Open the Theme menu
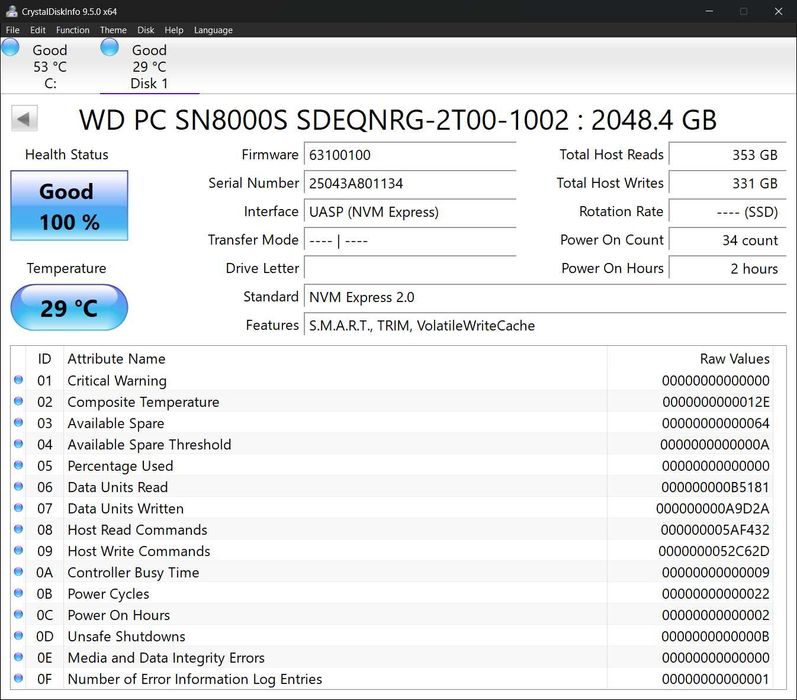797x700 pixels. click(x=113, y=30)
